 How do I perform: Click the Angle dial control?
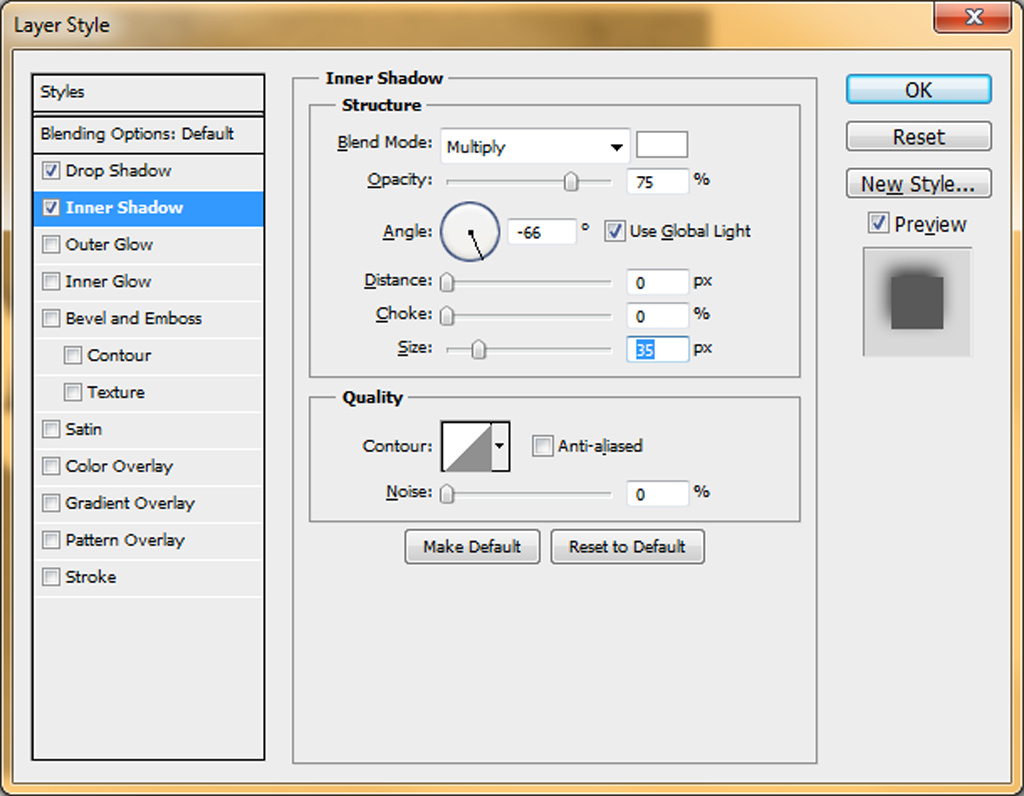(x=470, y=232)
